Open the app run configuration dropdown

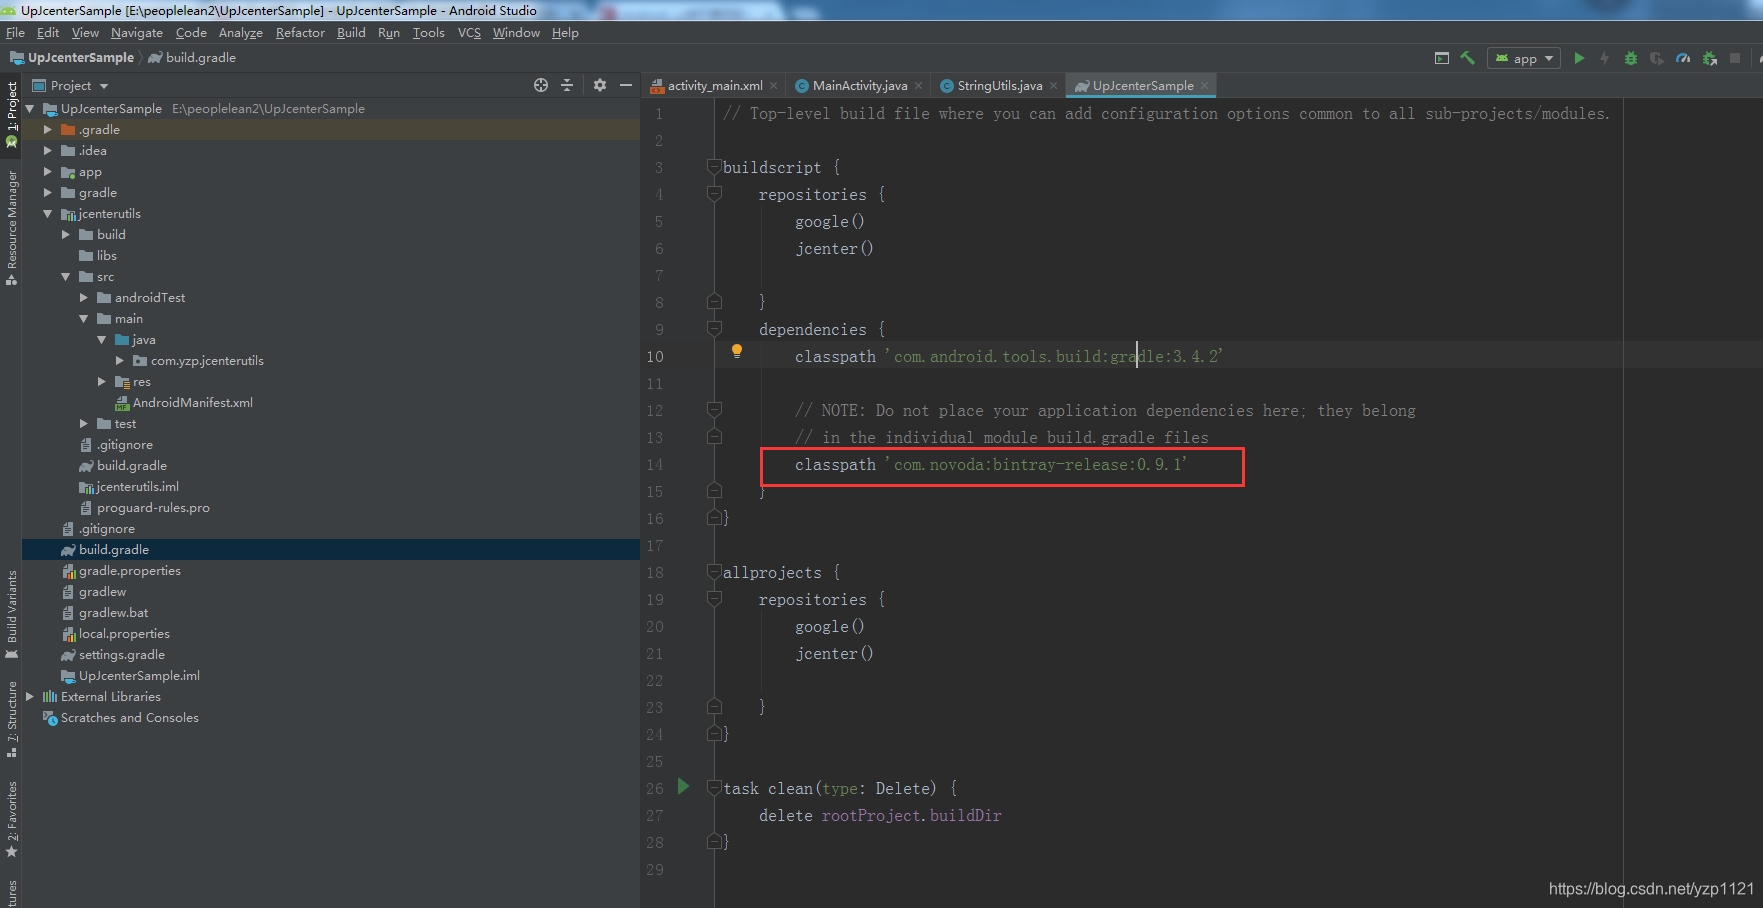click(x=1524, y=58)
